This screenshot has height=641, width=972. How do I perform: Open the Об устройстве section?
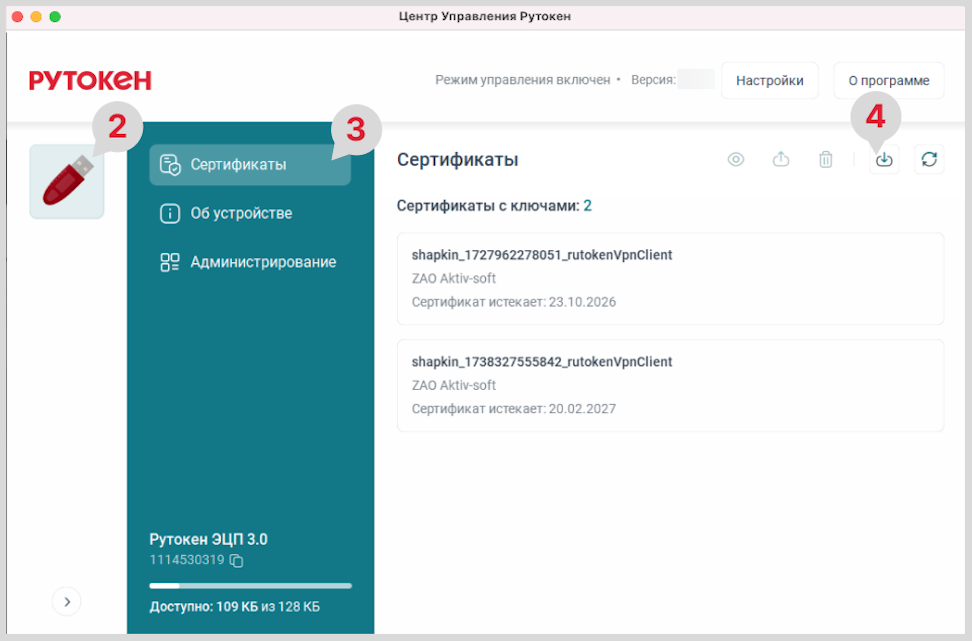(241, 213)
